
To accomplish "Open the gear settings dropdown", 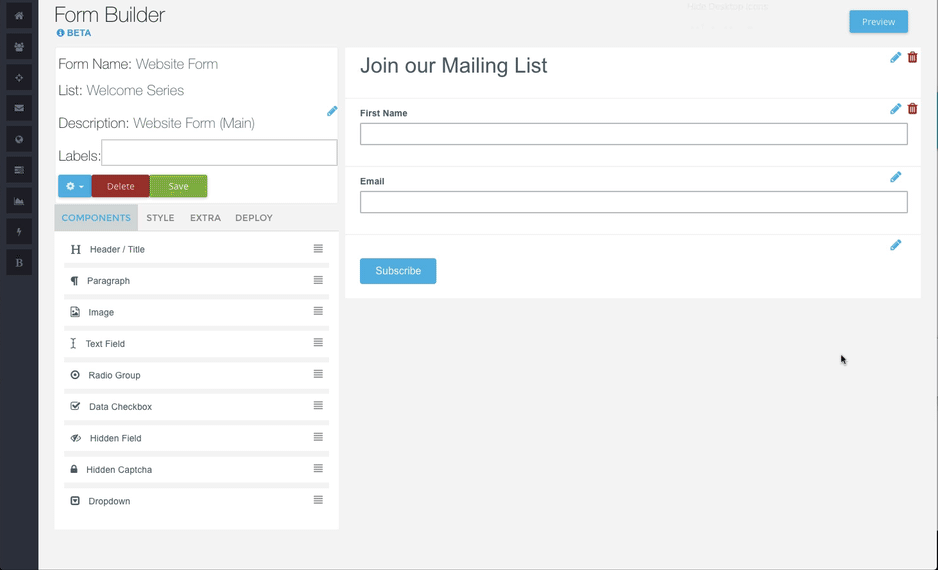I will click(x=75, y=186).
